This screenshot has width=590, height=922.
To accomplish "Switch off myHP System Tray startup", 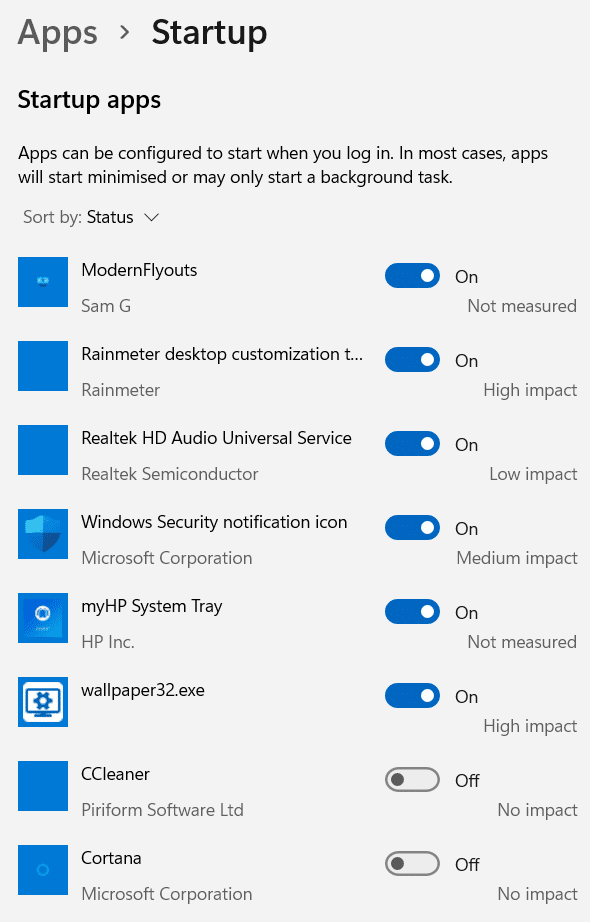I will [412, 612].
